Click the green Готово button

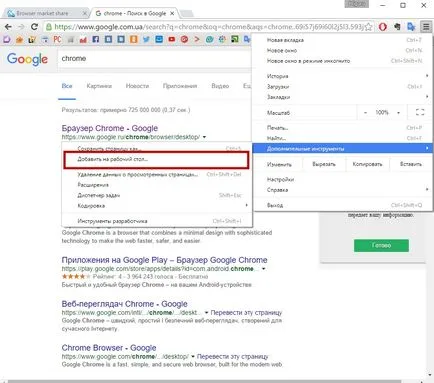pyautogui.click(x=381, y=245)
